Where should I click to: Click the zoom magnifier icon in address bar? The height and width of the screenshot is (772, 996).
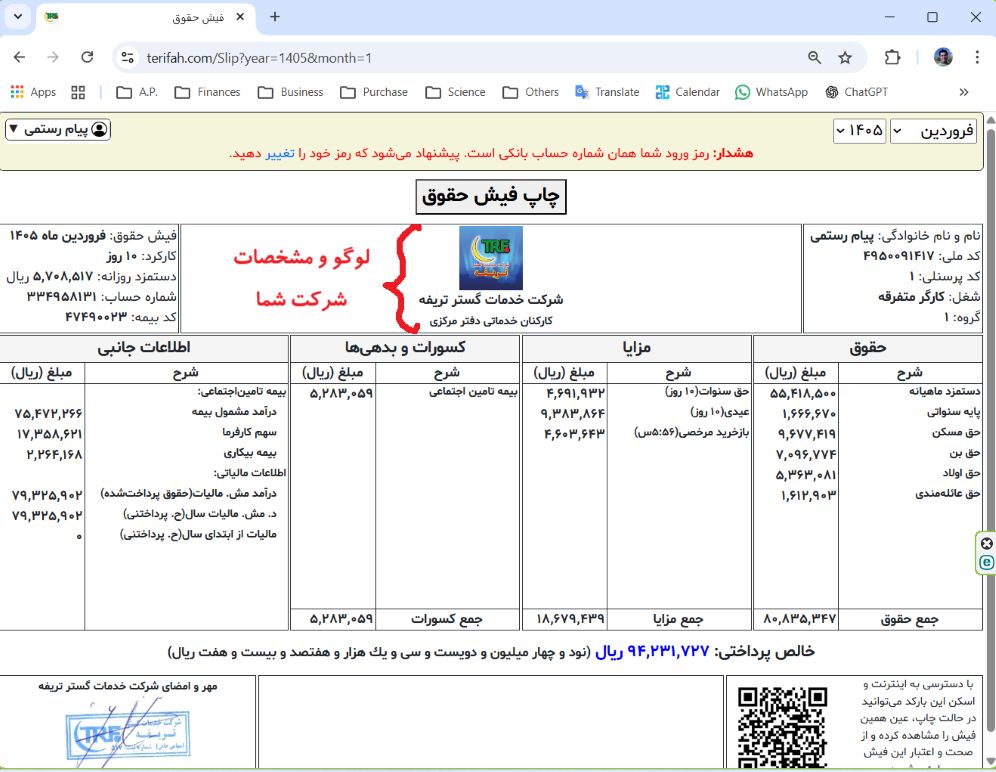click(814, 58)
